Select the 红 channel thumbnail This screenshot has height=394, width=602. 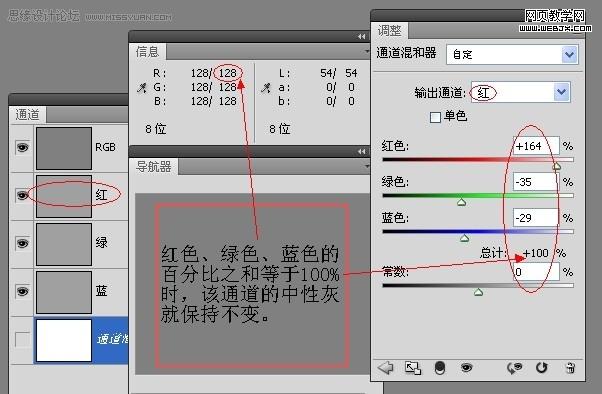[x=64, y=196]
